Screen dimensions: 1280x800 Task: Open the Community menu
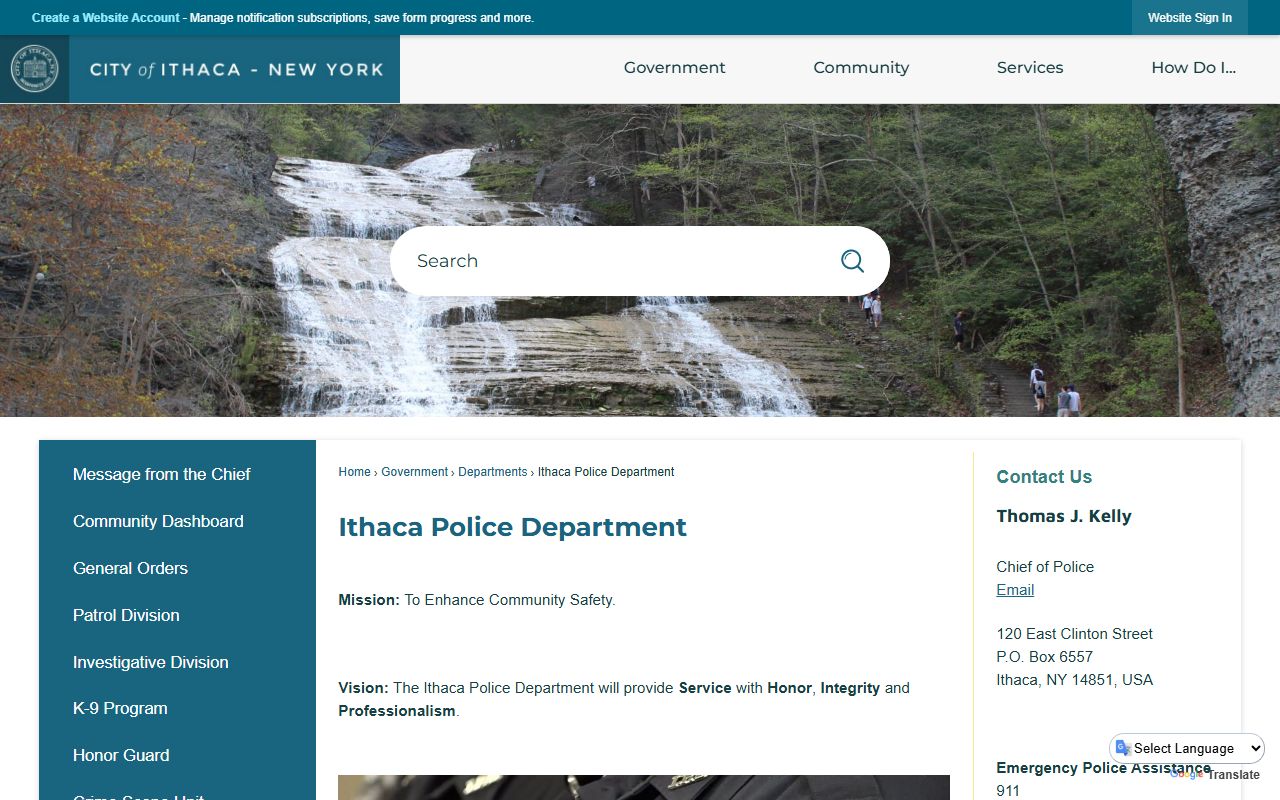pos(861,68)
